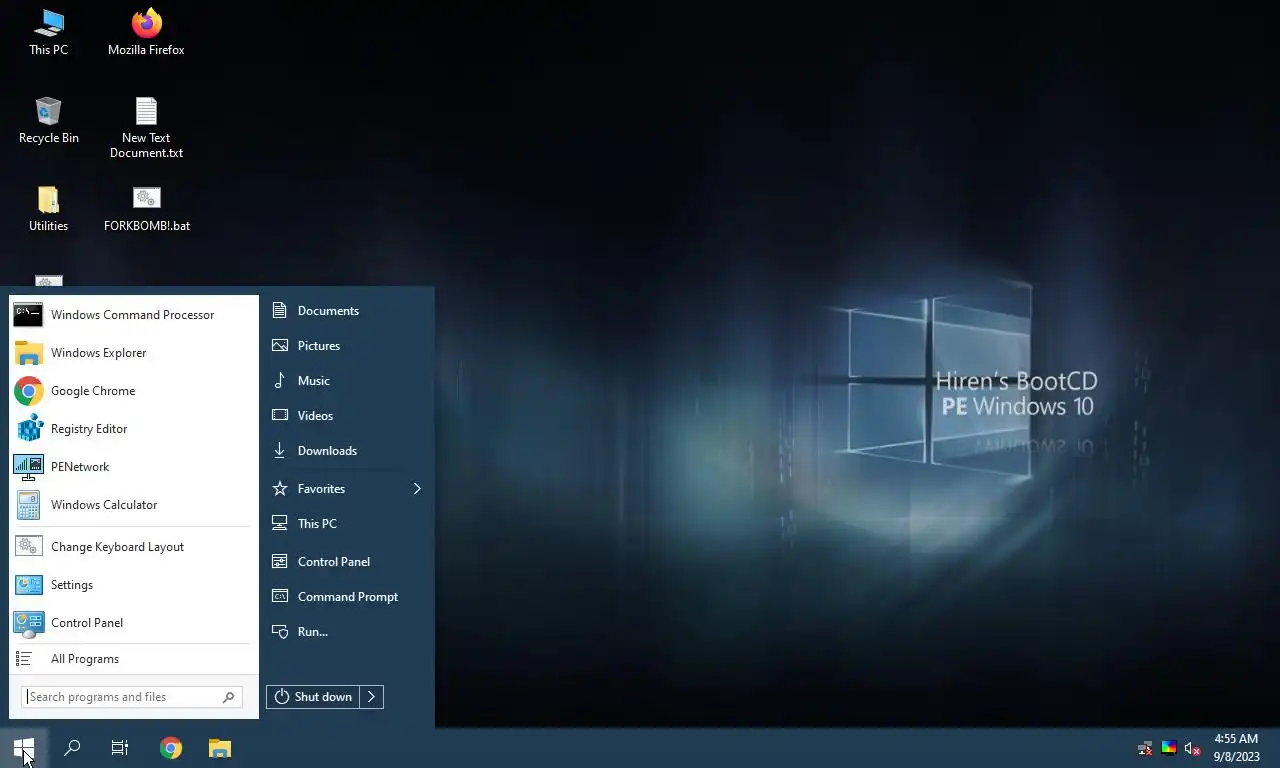Screen dimensions: 1280x768
Task: Open This PC from Start menu right pane
Action: [347, 524]
